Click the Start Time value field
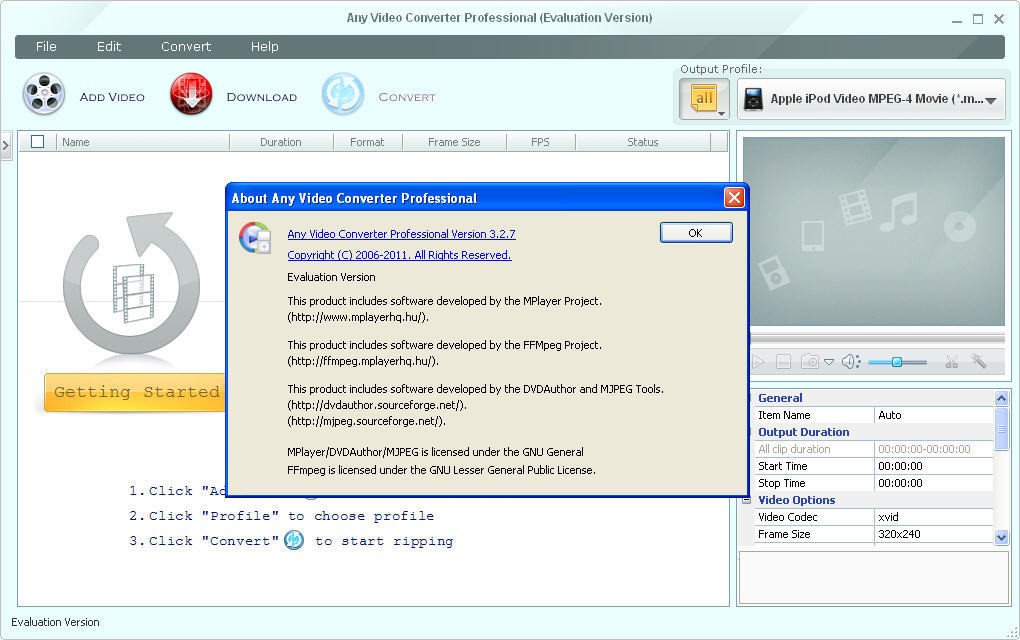Screen dimensions: 1020x640 pos(933,466)
